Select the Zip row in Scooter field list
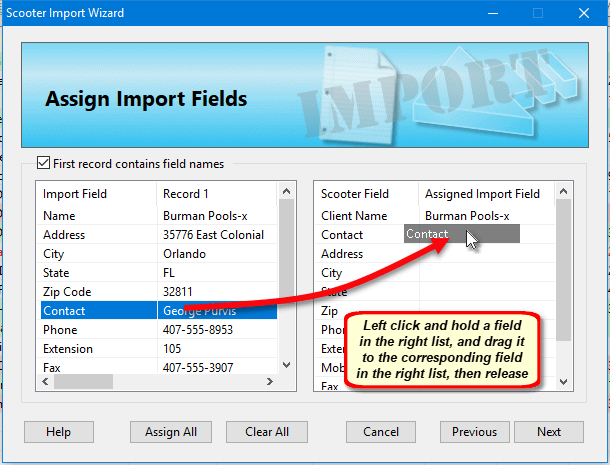Image resolution: width=610 pixels, height=465 pixels. tap(435, 311)
